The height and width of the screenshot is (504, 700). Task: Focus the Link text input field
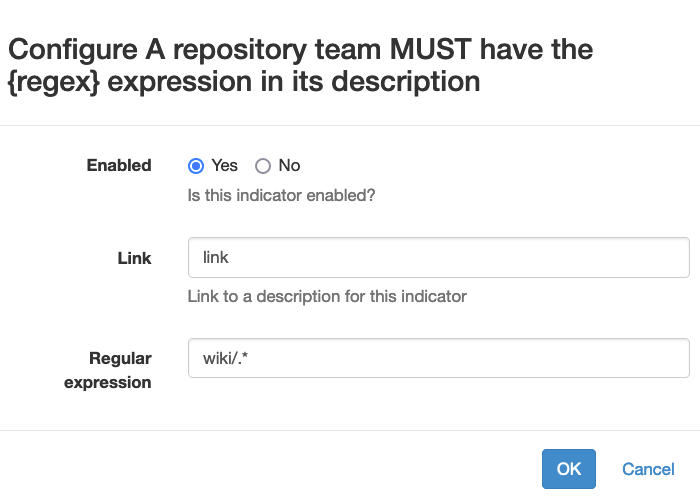[438, 257]
